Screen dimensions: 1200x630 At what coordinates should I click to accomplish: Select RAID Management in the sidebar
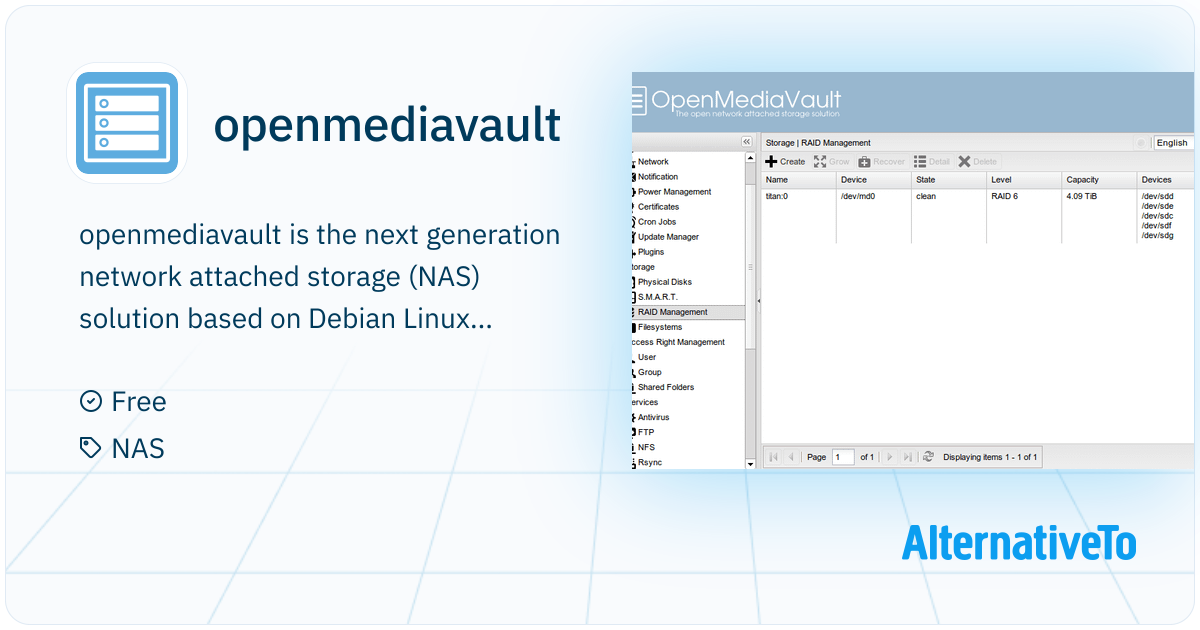coord(688,312)
